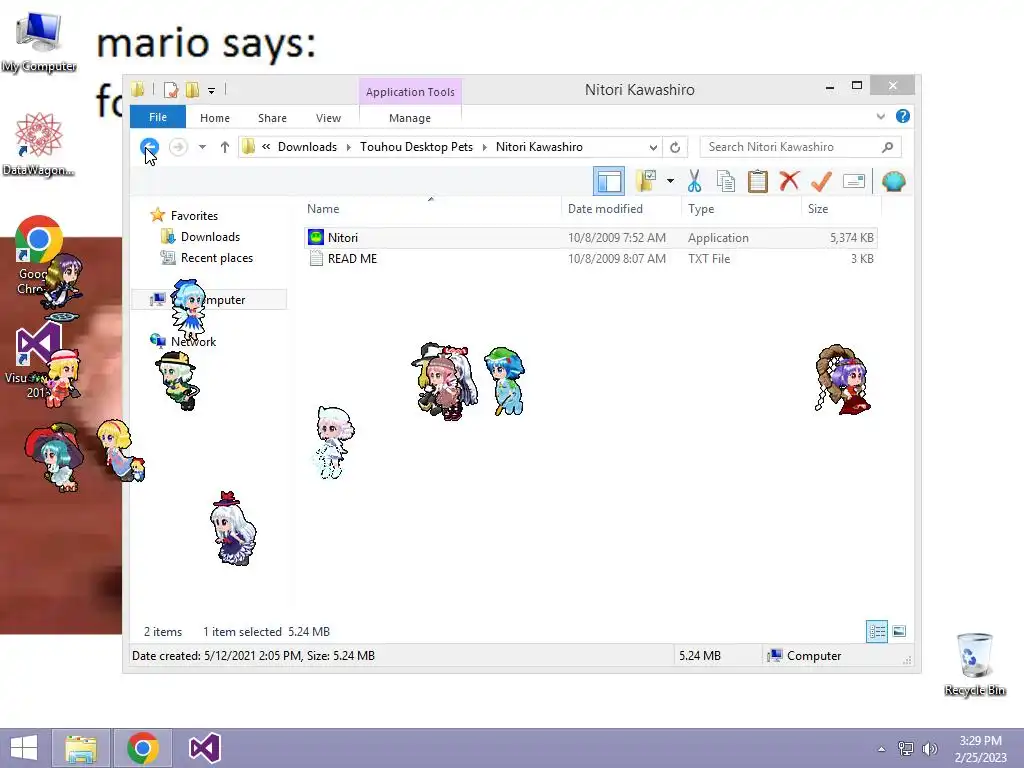Paste using the clipboard toolbar icon
Screen dimensions: 1024x768
pos(758,181)
